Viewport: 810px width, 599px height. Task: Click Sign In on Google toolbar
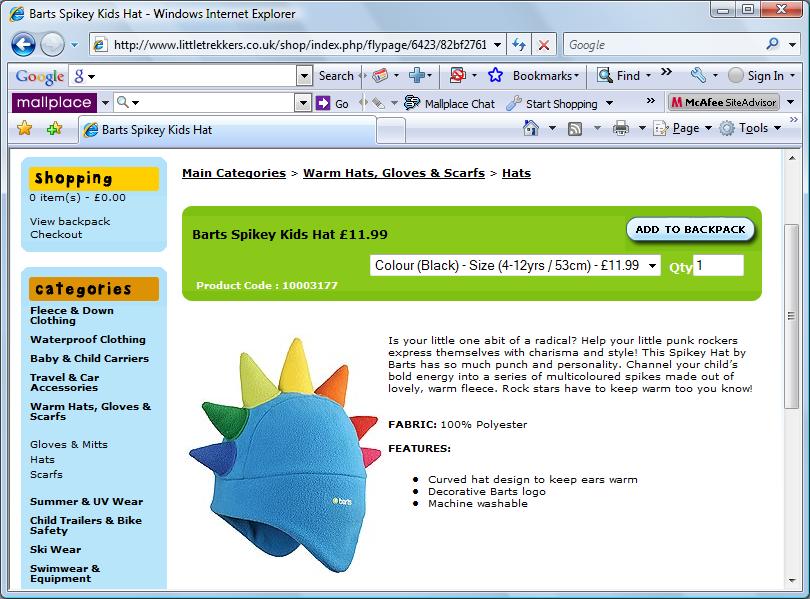pyautogui.click(x=759, y=76)
